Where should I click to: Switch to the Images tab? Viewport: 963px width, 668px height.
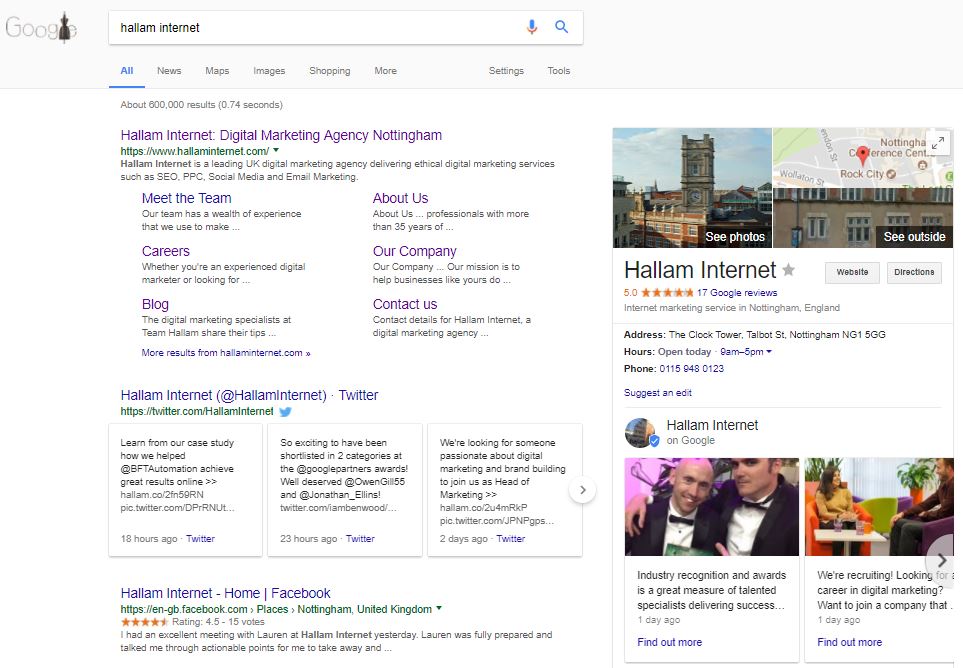[x=269, y=71]
